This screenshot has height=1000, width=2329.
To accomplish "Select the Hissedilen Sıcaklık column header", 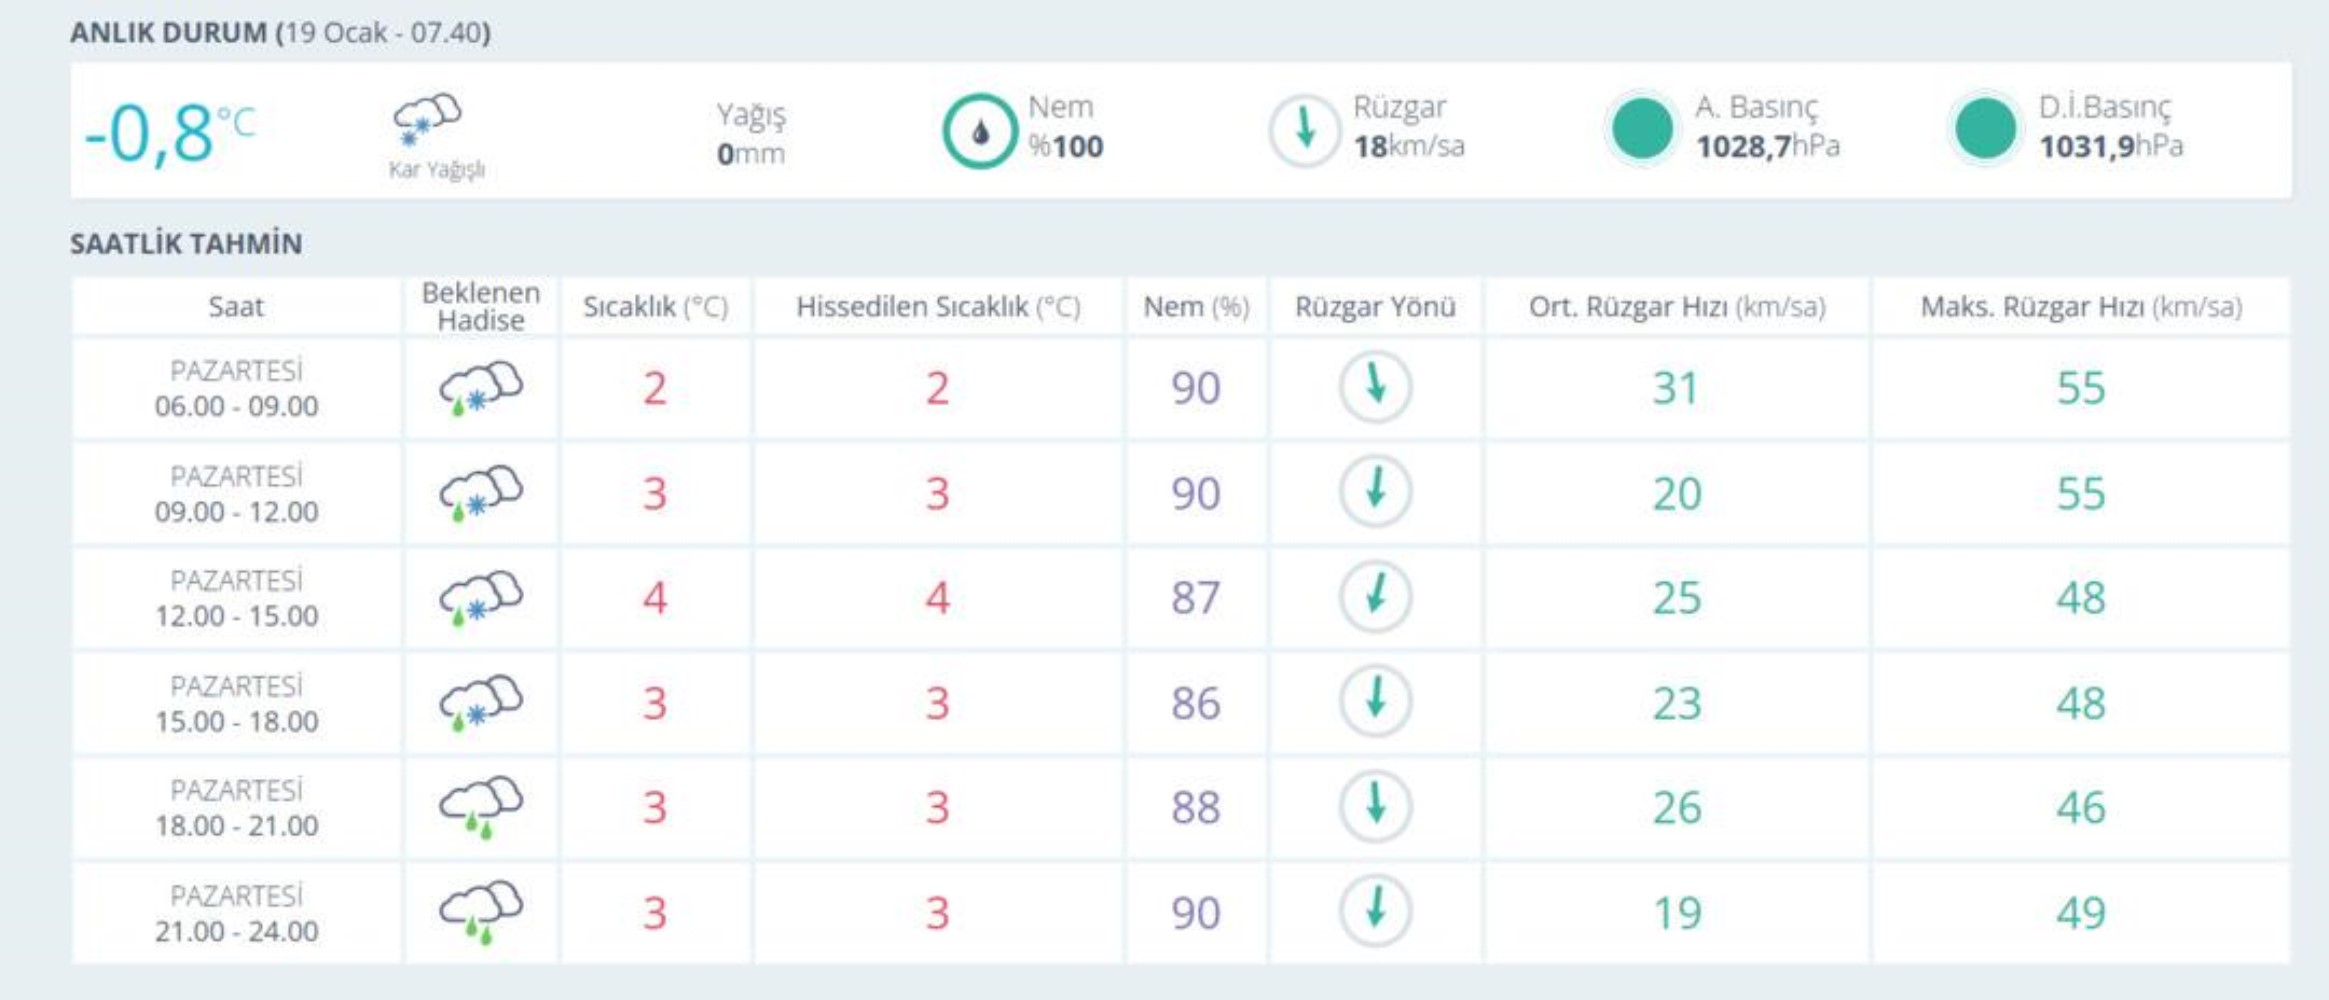I will (x=938, y=307).
